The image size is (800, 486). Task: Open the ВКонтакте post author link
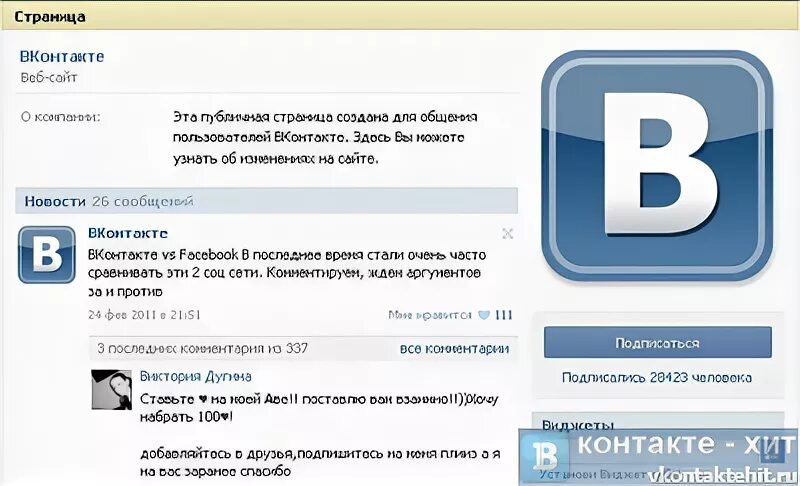128,233
